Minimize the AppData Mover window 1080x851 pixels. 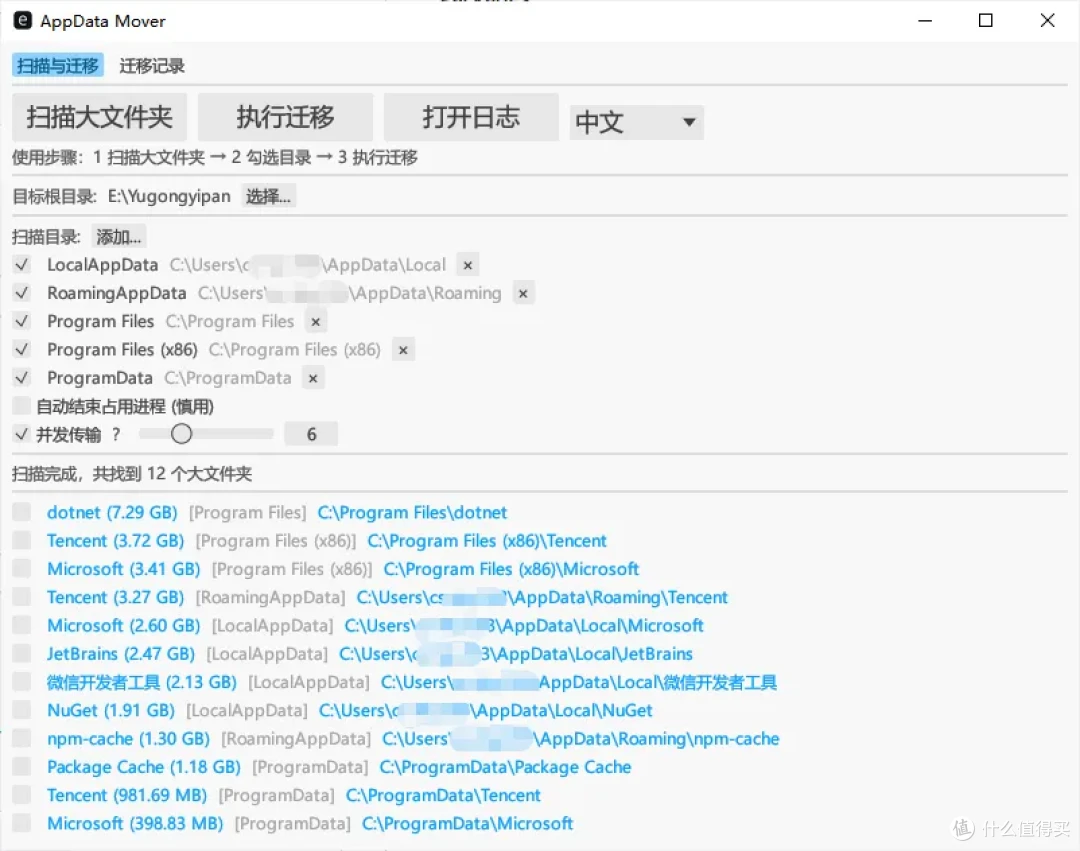925,21
